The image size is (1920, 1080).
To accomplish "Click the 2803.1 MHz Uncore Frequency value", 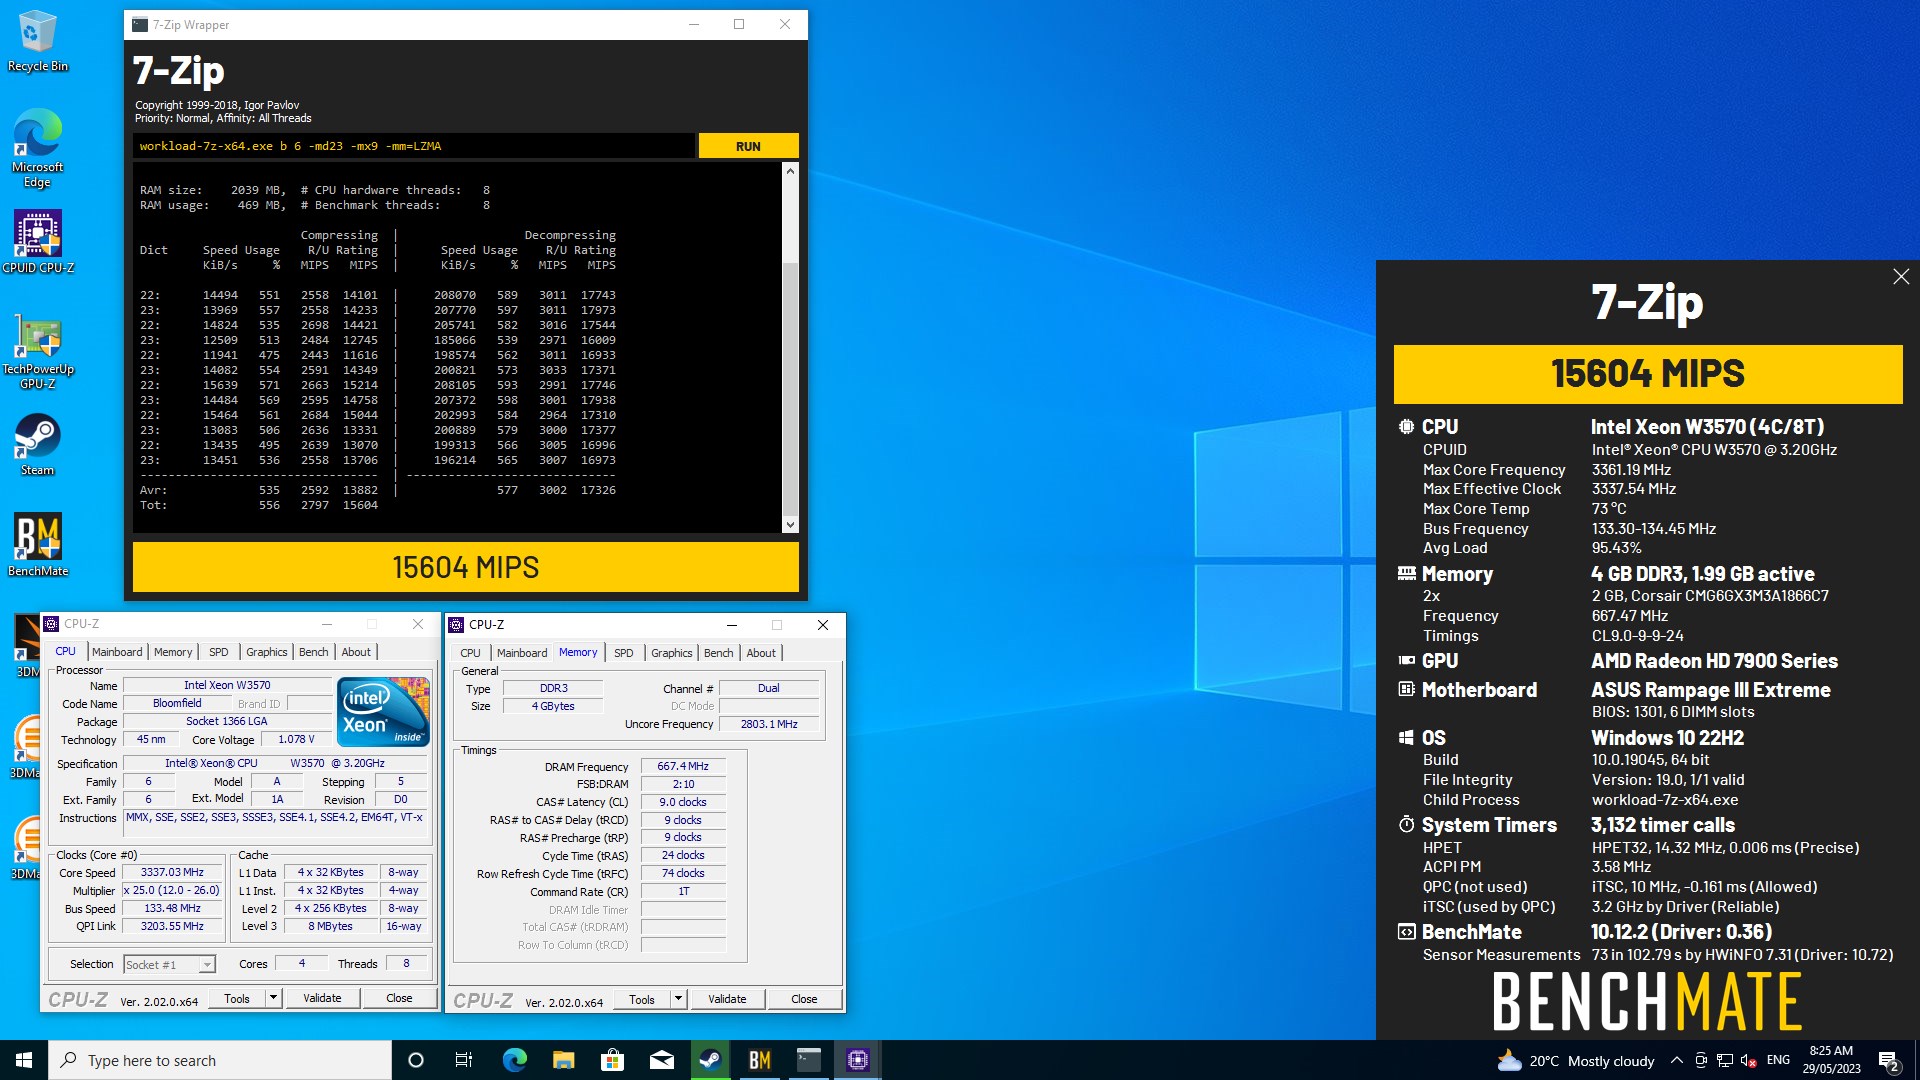I will pos(769,724).
